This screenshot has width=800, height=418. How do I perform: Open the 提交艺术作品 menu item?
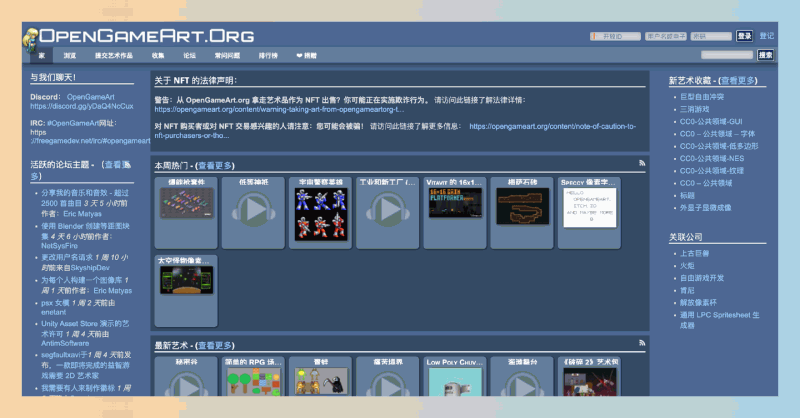click(x=114, y=56)
